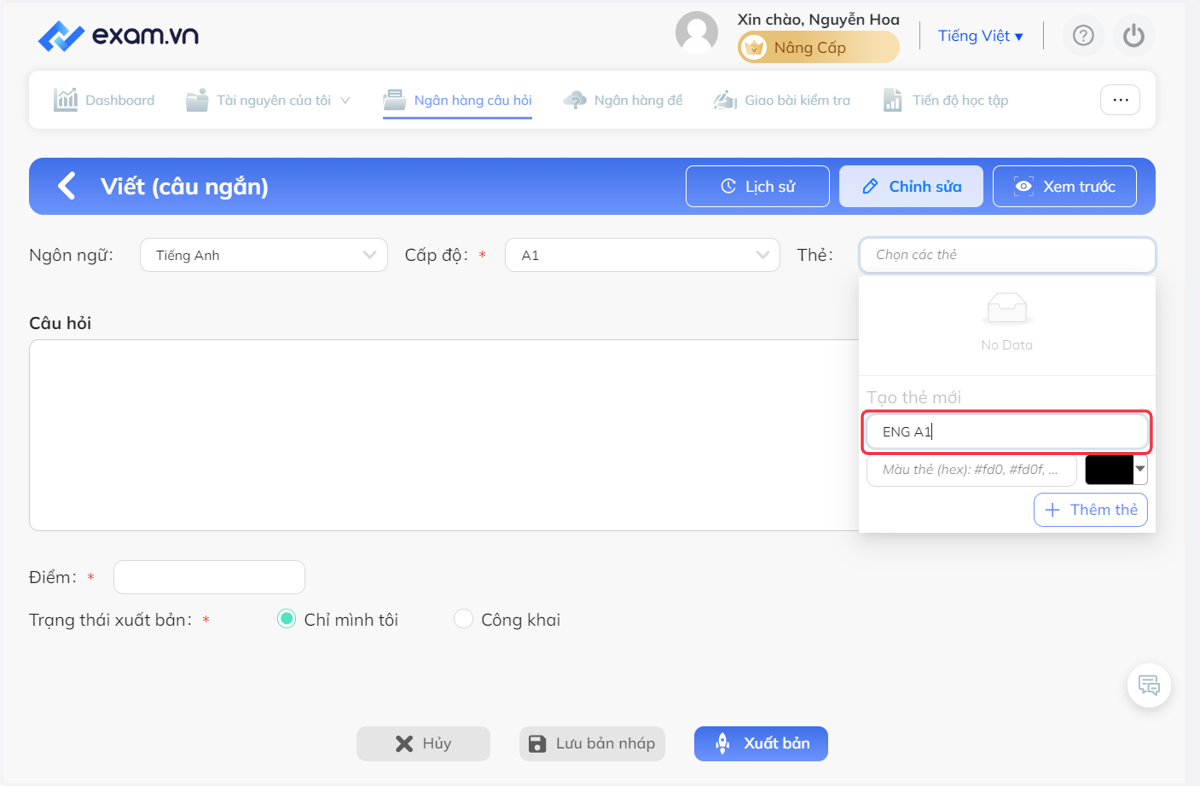
Task: Open the color picker dropdown arrow
Action: [1141, 470]
